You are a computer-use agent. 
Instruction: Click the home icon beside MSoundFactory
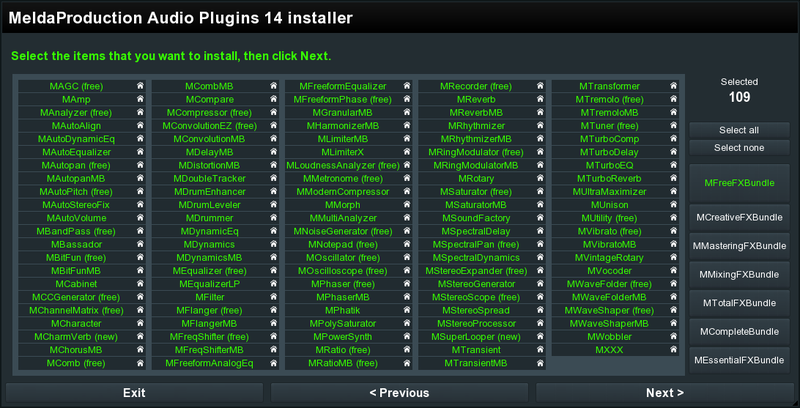pyautogui.click(x=540, y=218)
